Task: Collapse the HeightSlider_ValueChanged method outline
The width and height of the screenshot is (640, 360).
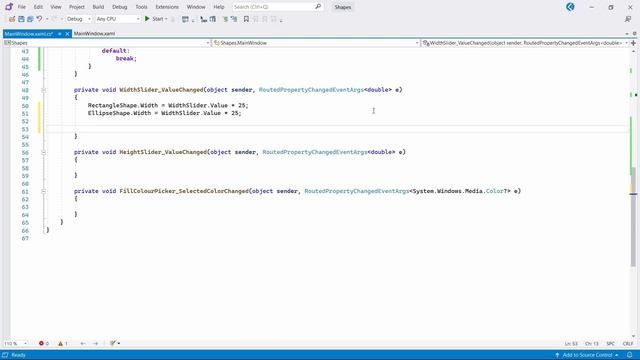Action: coord(43,152)
